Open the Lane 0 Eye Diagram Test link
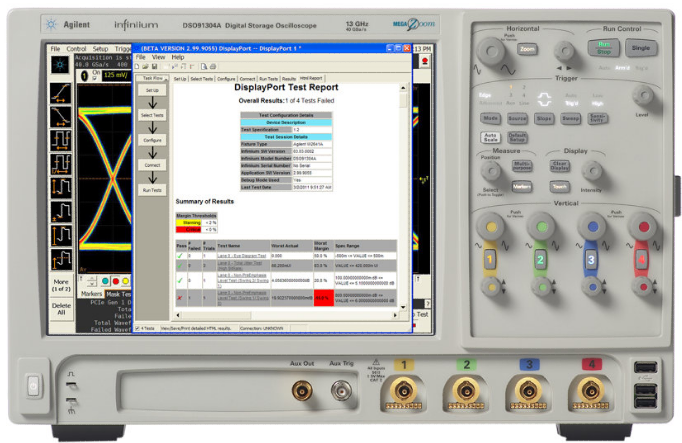The width and height of the screenshot is (682, 443). pyautogui.click(x=241, y=256)
